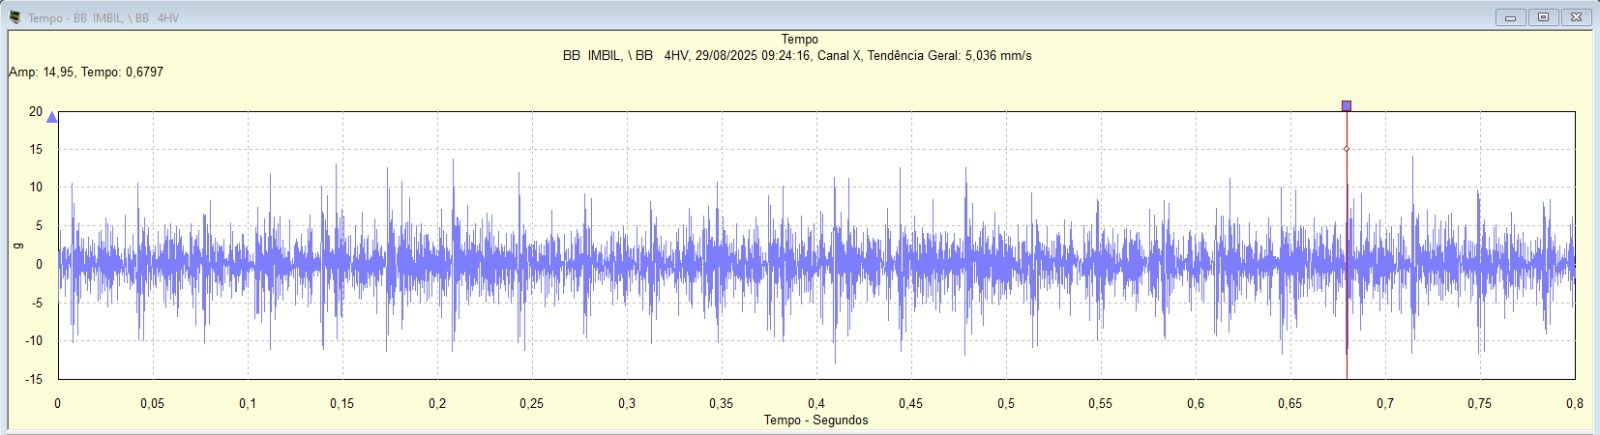1600x435 pixels.
Task: Click the 'Tempo - Segundos' axis label
Action: [816, 420]
